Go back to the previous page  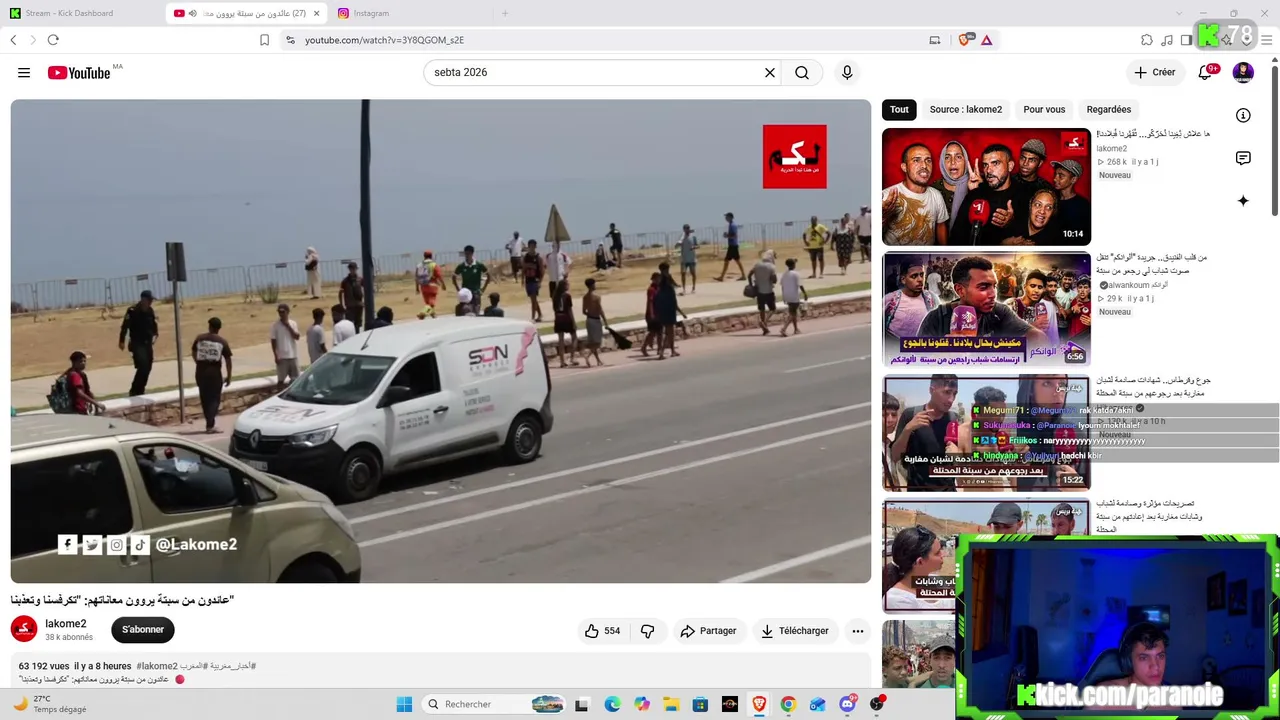tap(13, 40)
